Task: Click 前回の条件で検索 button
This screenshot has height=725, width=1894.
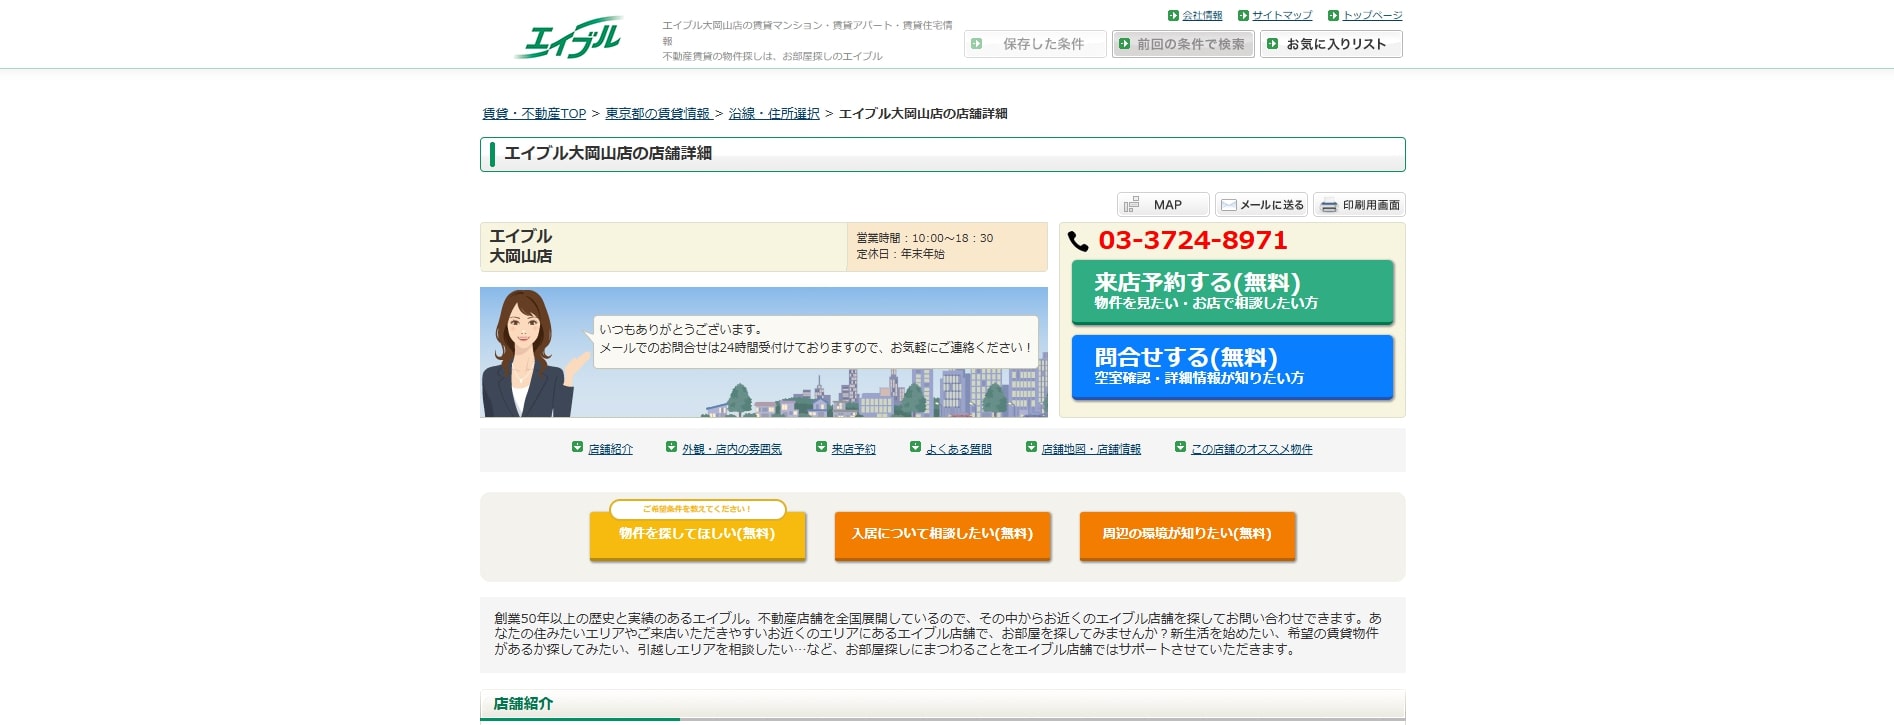Action: (1183, 44)
